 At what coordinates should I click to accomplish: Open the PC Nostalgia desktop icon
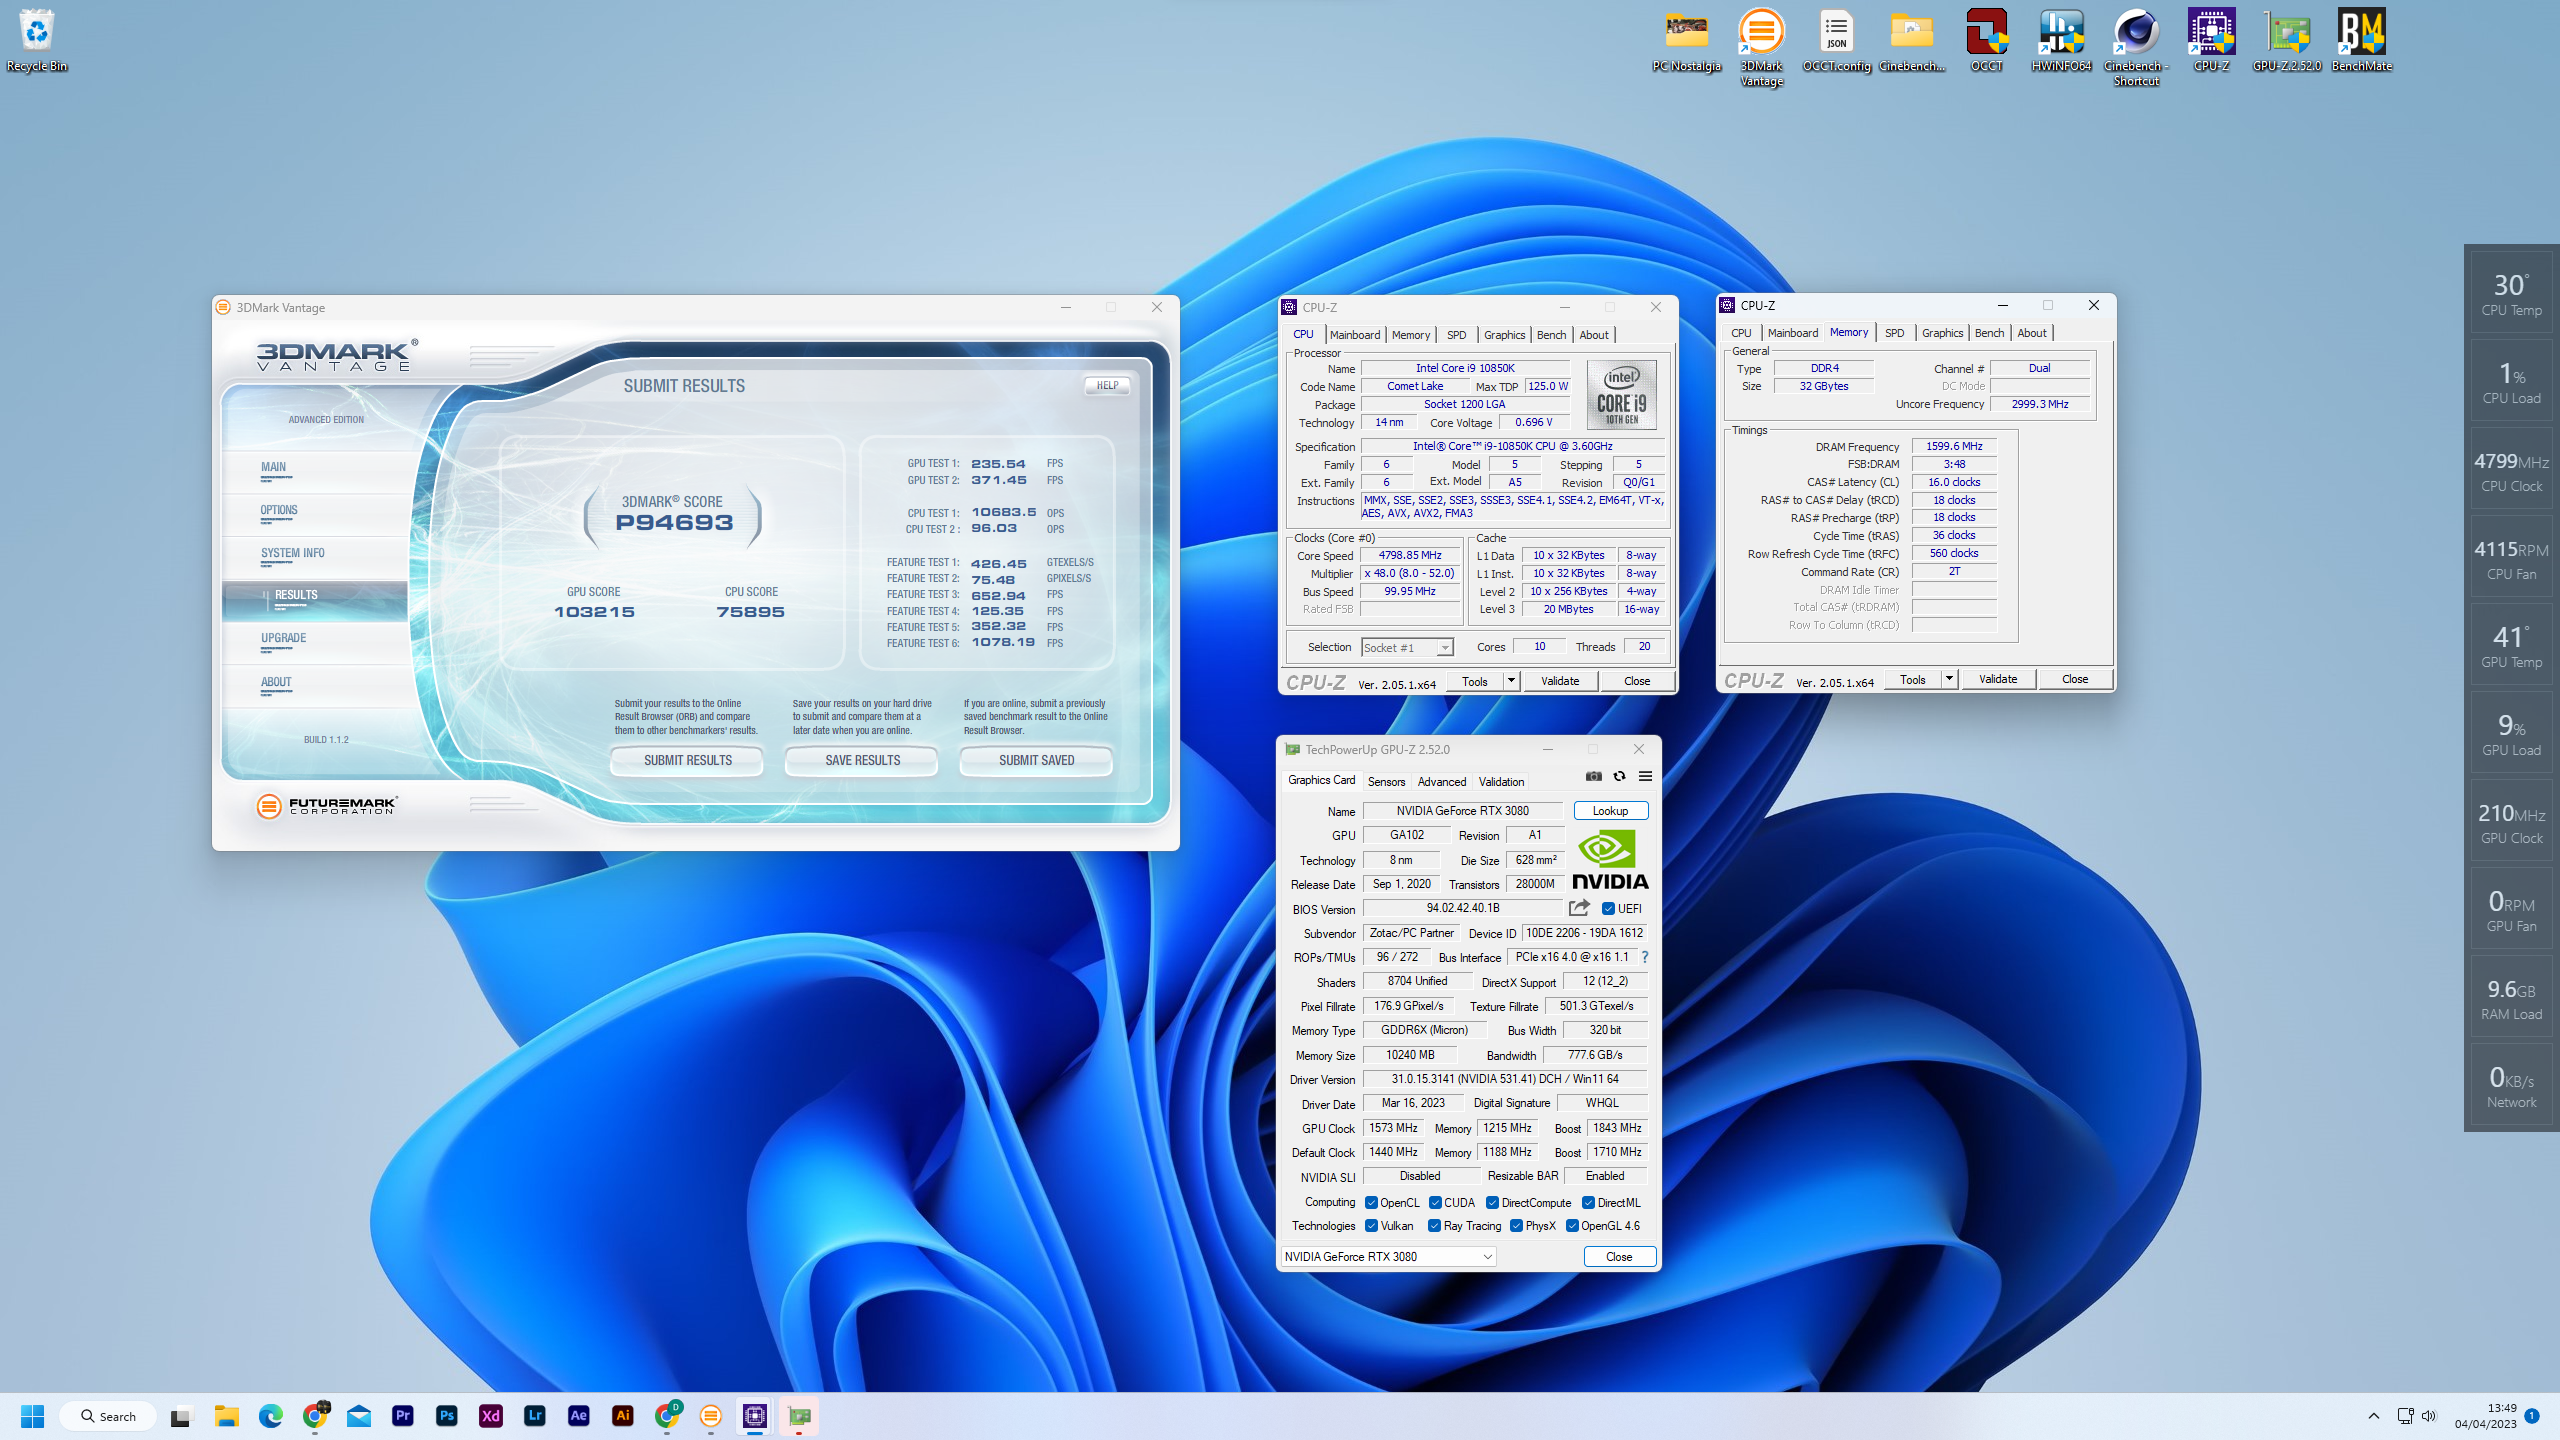(1686, 40)
